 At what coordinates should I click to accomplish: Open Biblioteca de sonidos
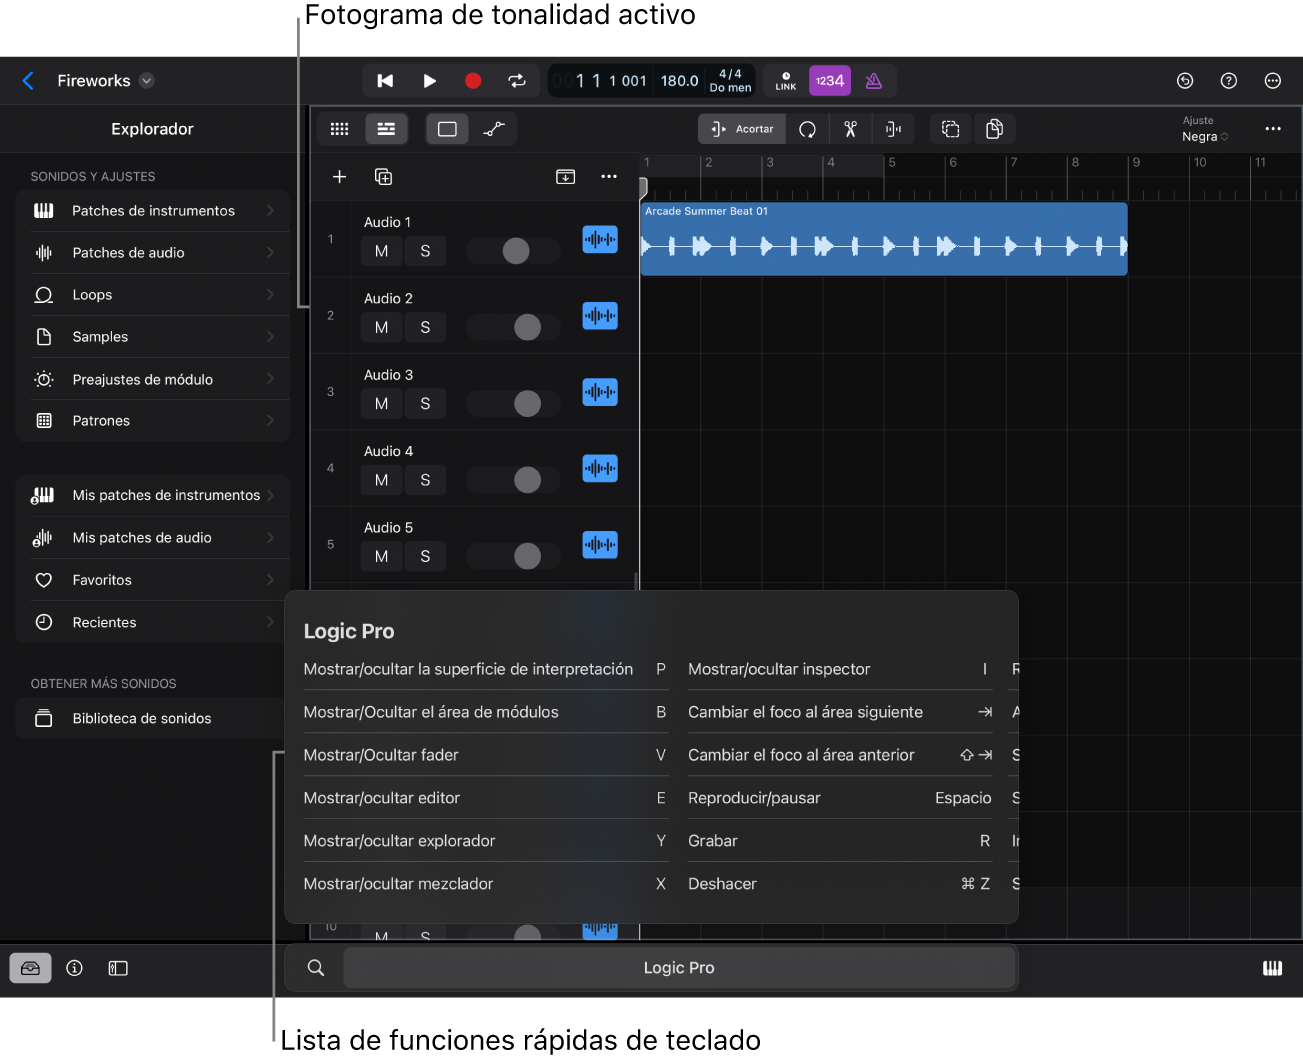coord(142,719)
